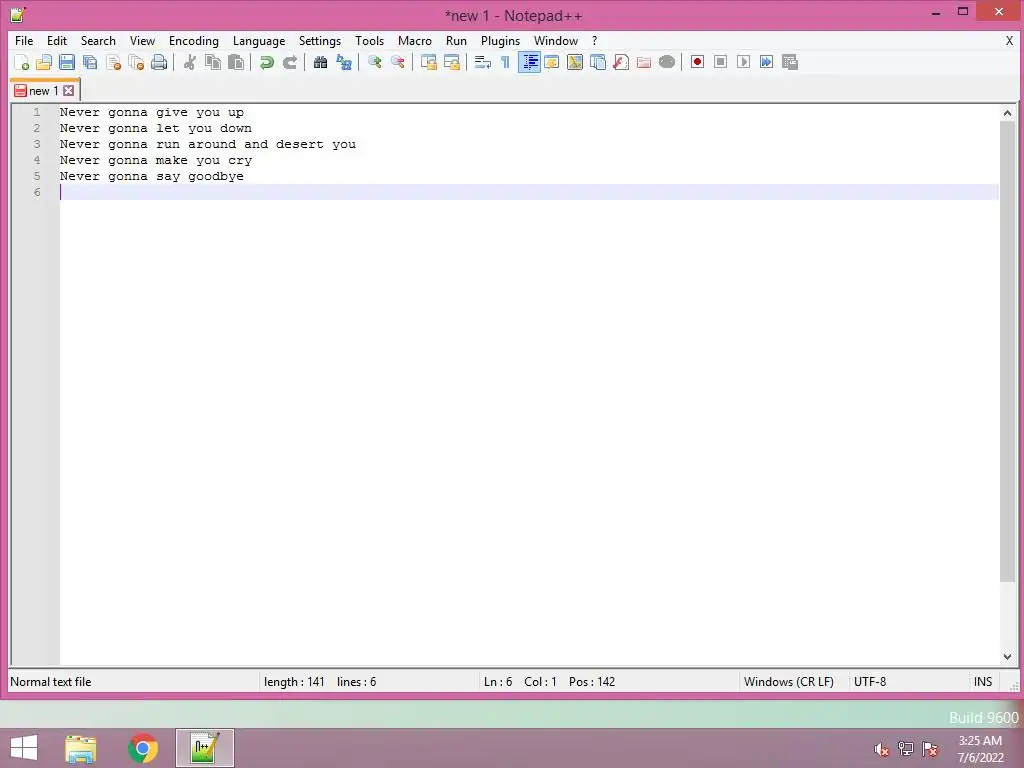Open the Window menu

pyautogui.click(x=556, y=40)
